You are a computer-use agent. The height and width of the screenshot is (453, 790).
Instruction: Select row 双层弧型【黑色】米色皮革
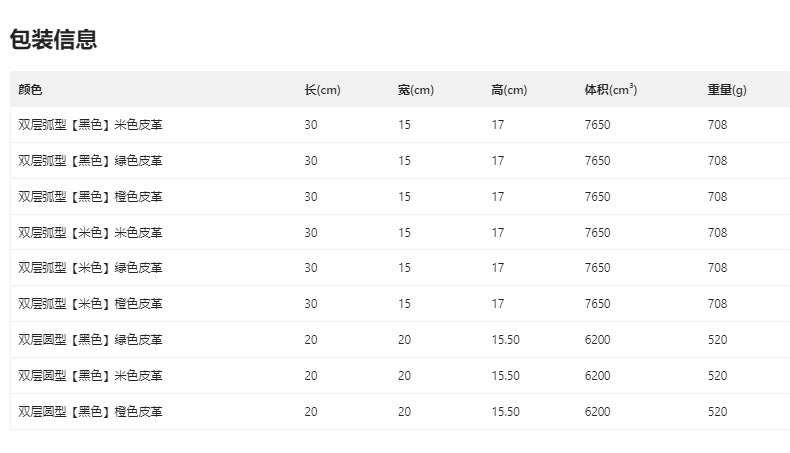point(90,125)
